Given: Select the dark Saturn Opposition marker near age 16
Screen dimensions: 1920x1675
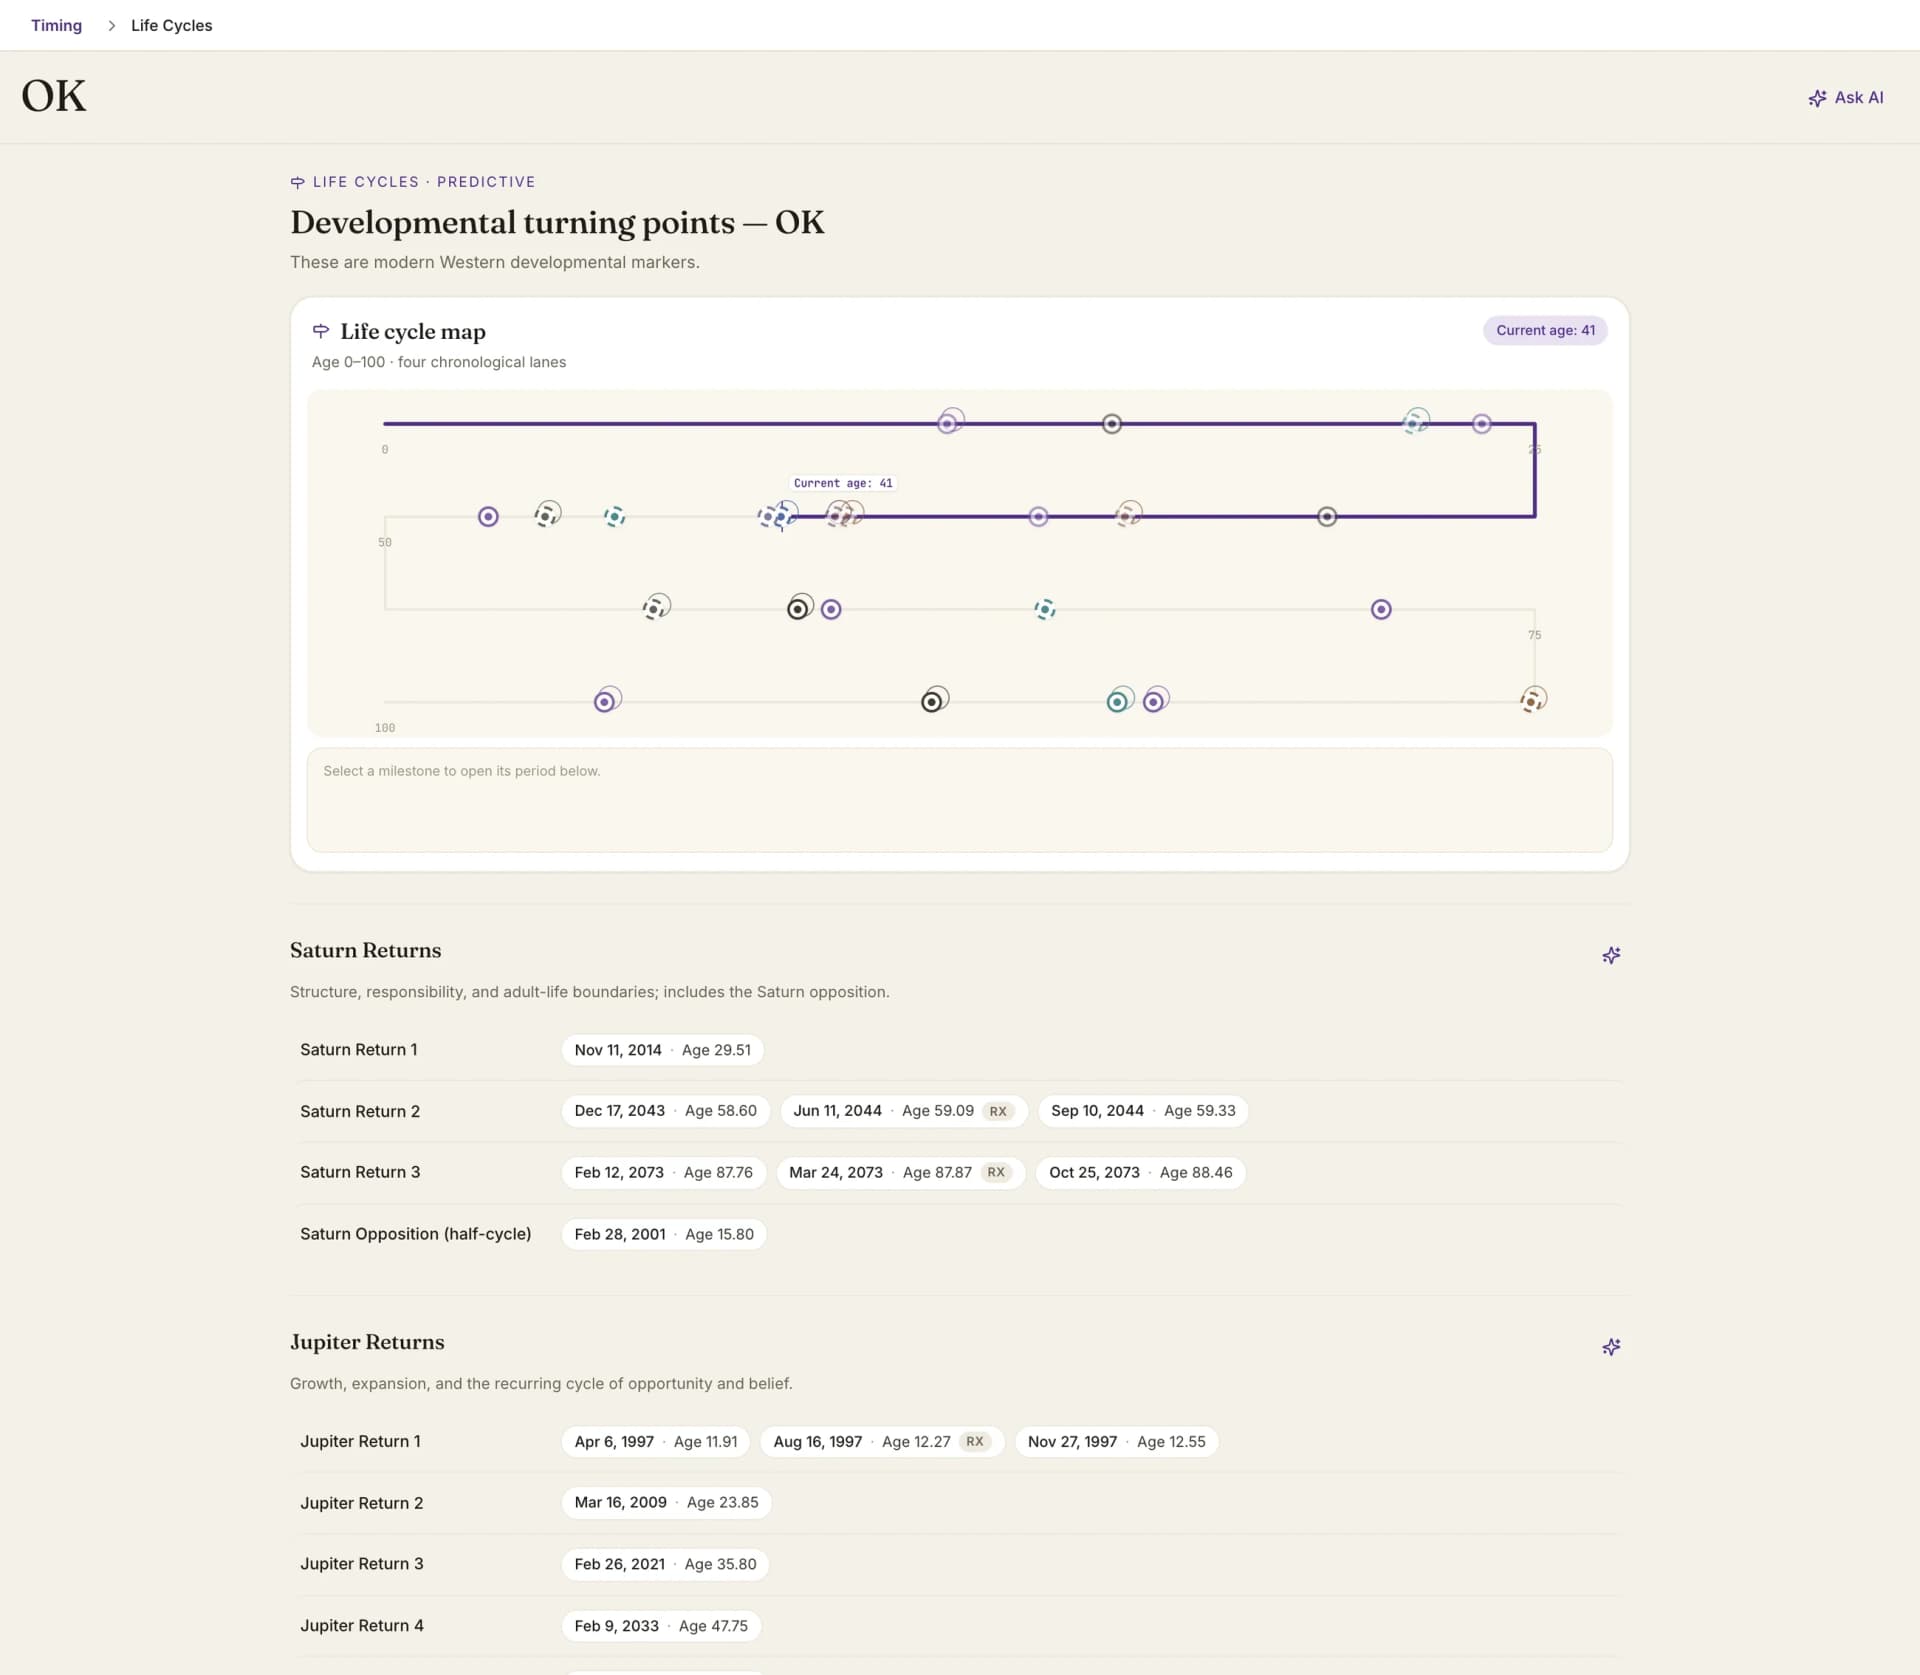Looking at the screenshot, I should click(1111, 424).
